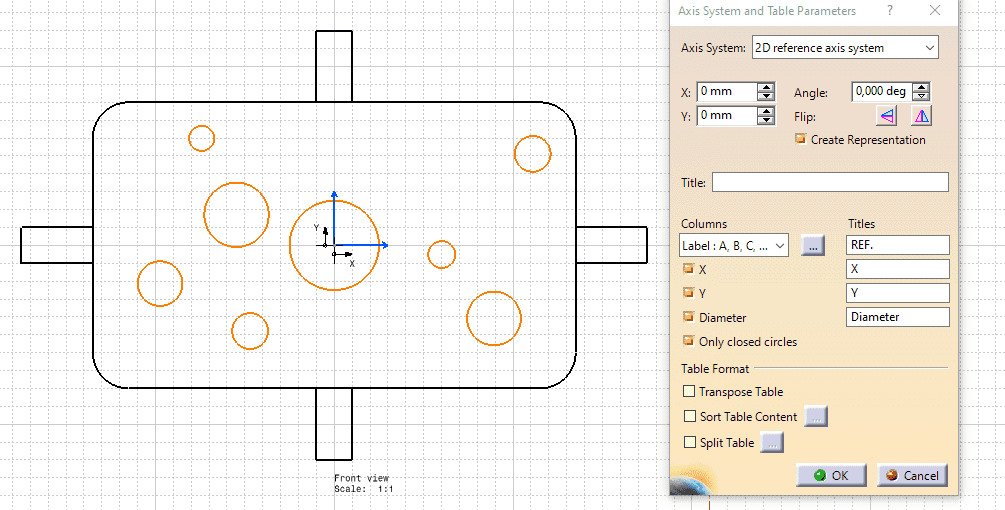Edit the X column title field

[x=897, y=269]
